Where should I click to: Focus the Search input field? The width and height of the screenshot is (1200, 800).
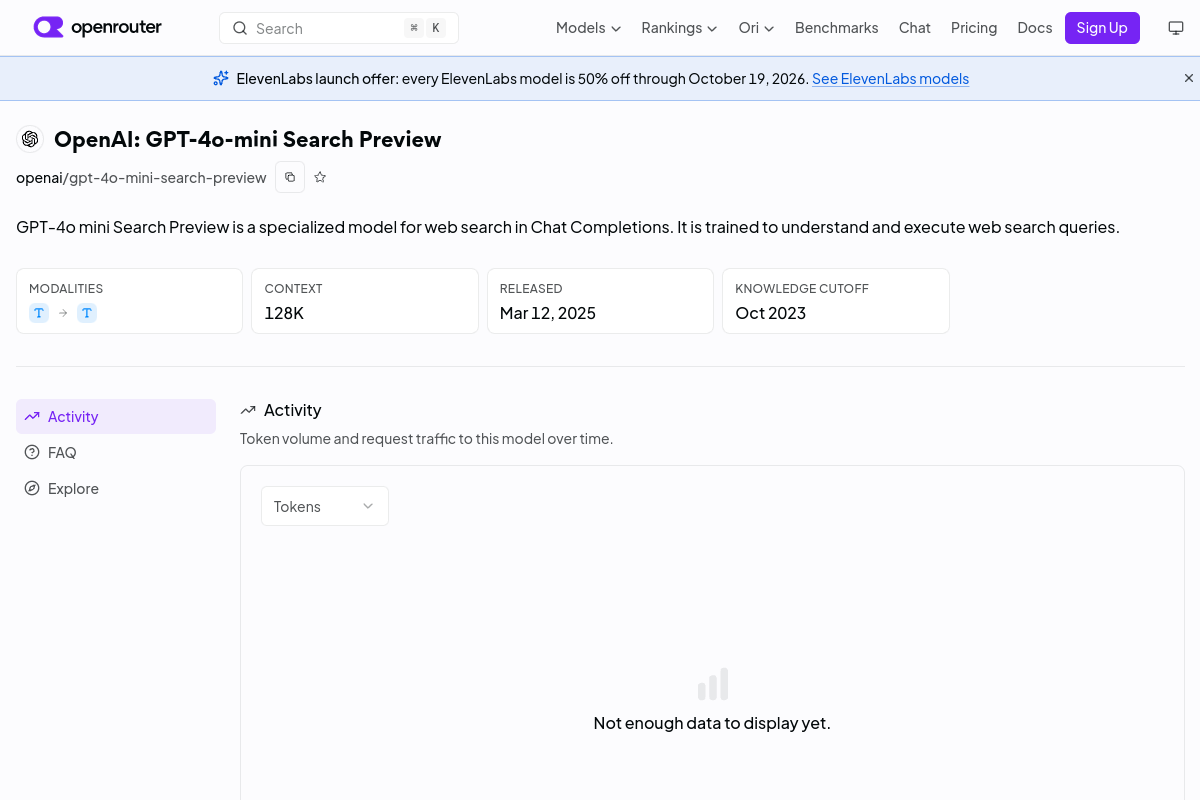[x=339, y=28]
